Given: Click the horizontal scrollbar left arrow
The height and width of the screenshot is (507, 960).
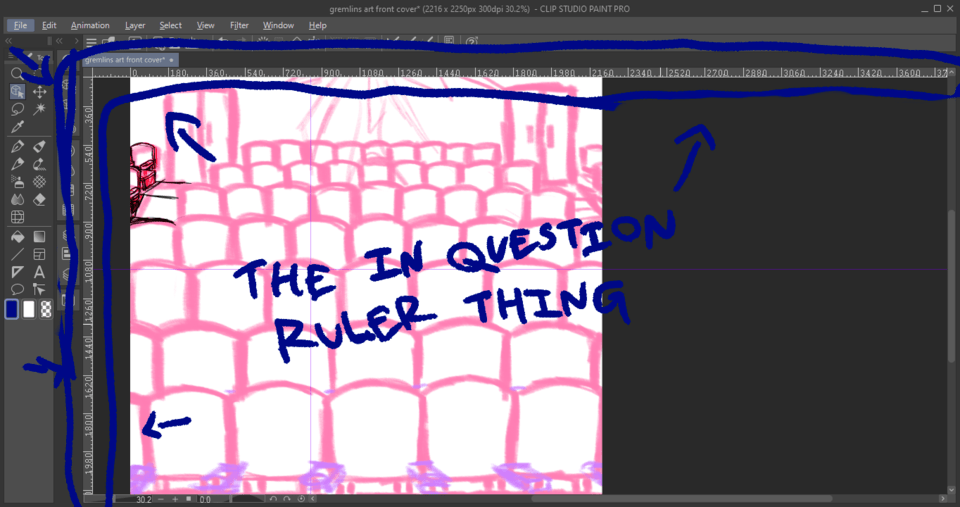Looking at the screenshot, I should [313, 500].
